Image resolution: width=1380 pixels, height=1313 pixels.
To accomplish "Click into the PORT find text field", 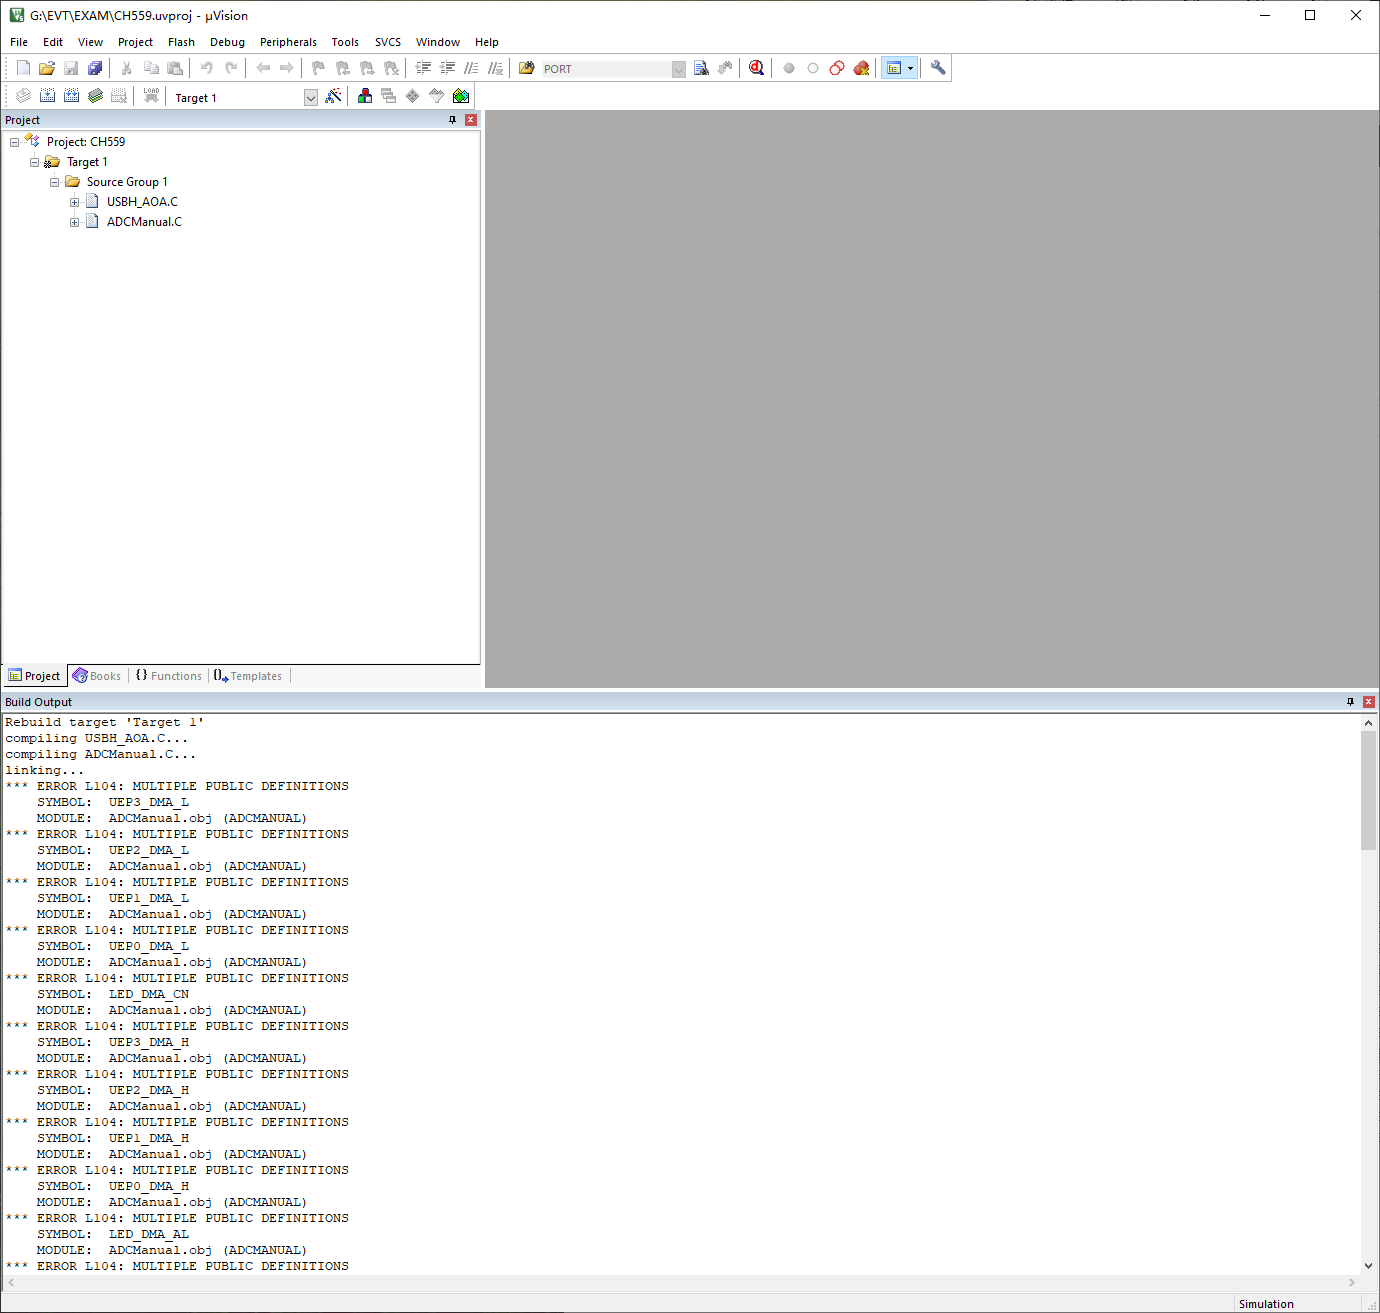I will (x=606, y=69).
